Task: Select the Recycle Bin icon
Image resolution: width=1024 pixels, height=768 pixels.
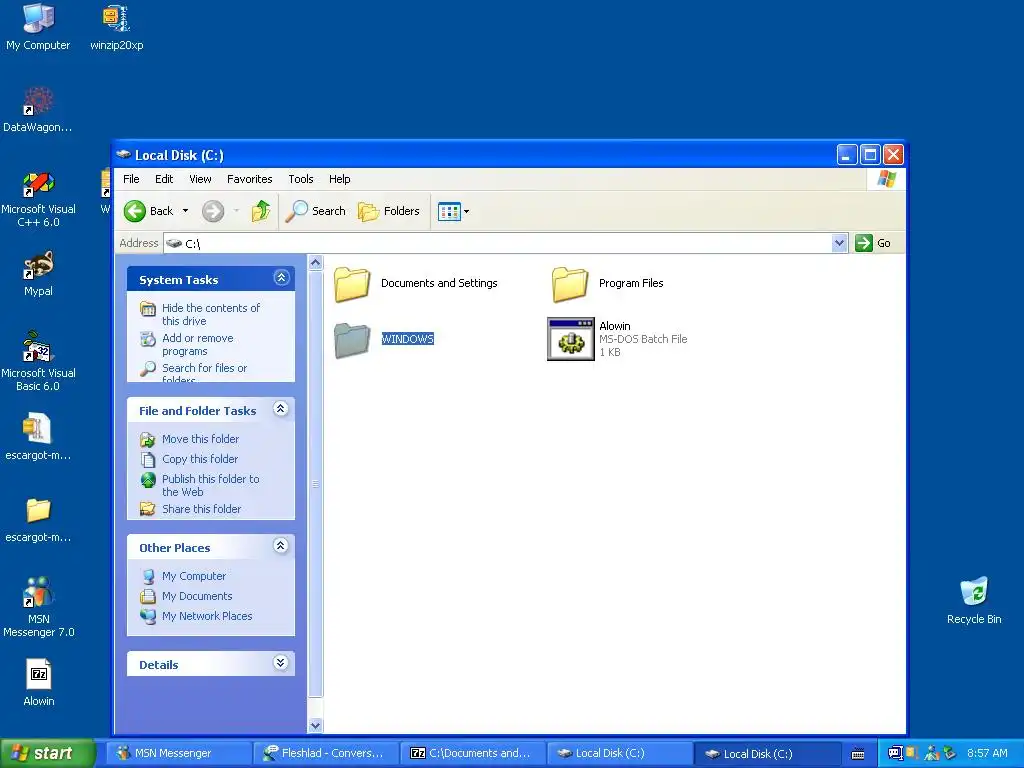Action: (974, 601)
